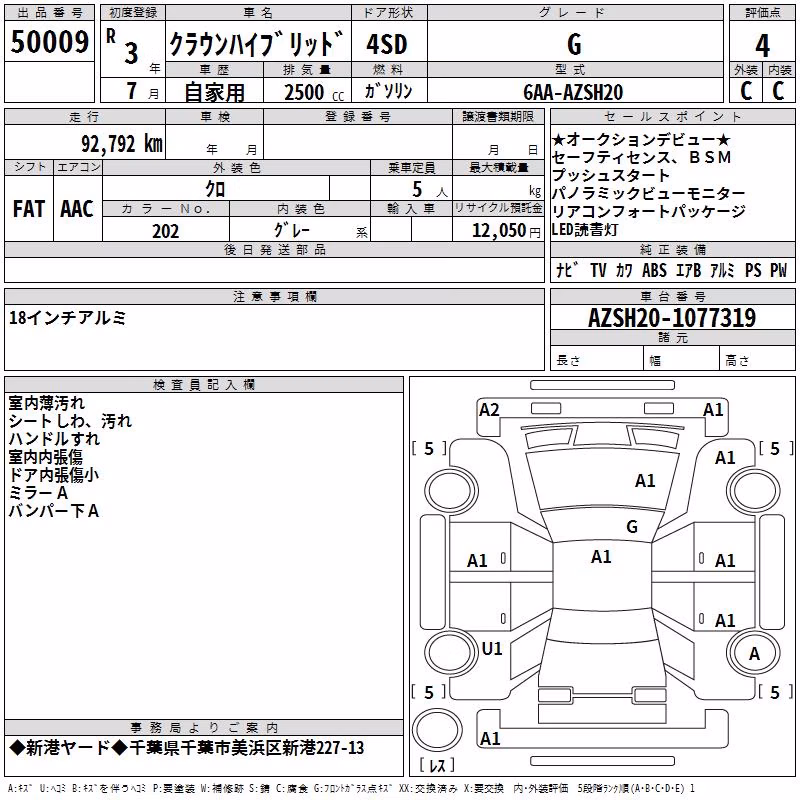
Task: Click inspector note バンパー下A
Action: 54,511
